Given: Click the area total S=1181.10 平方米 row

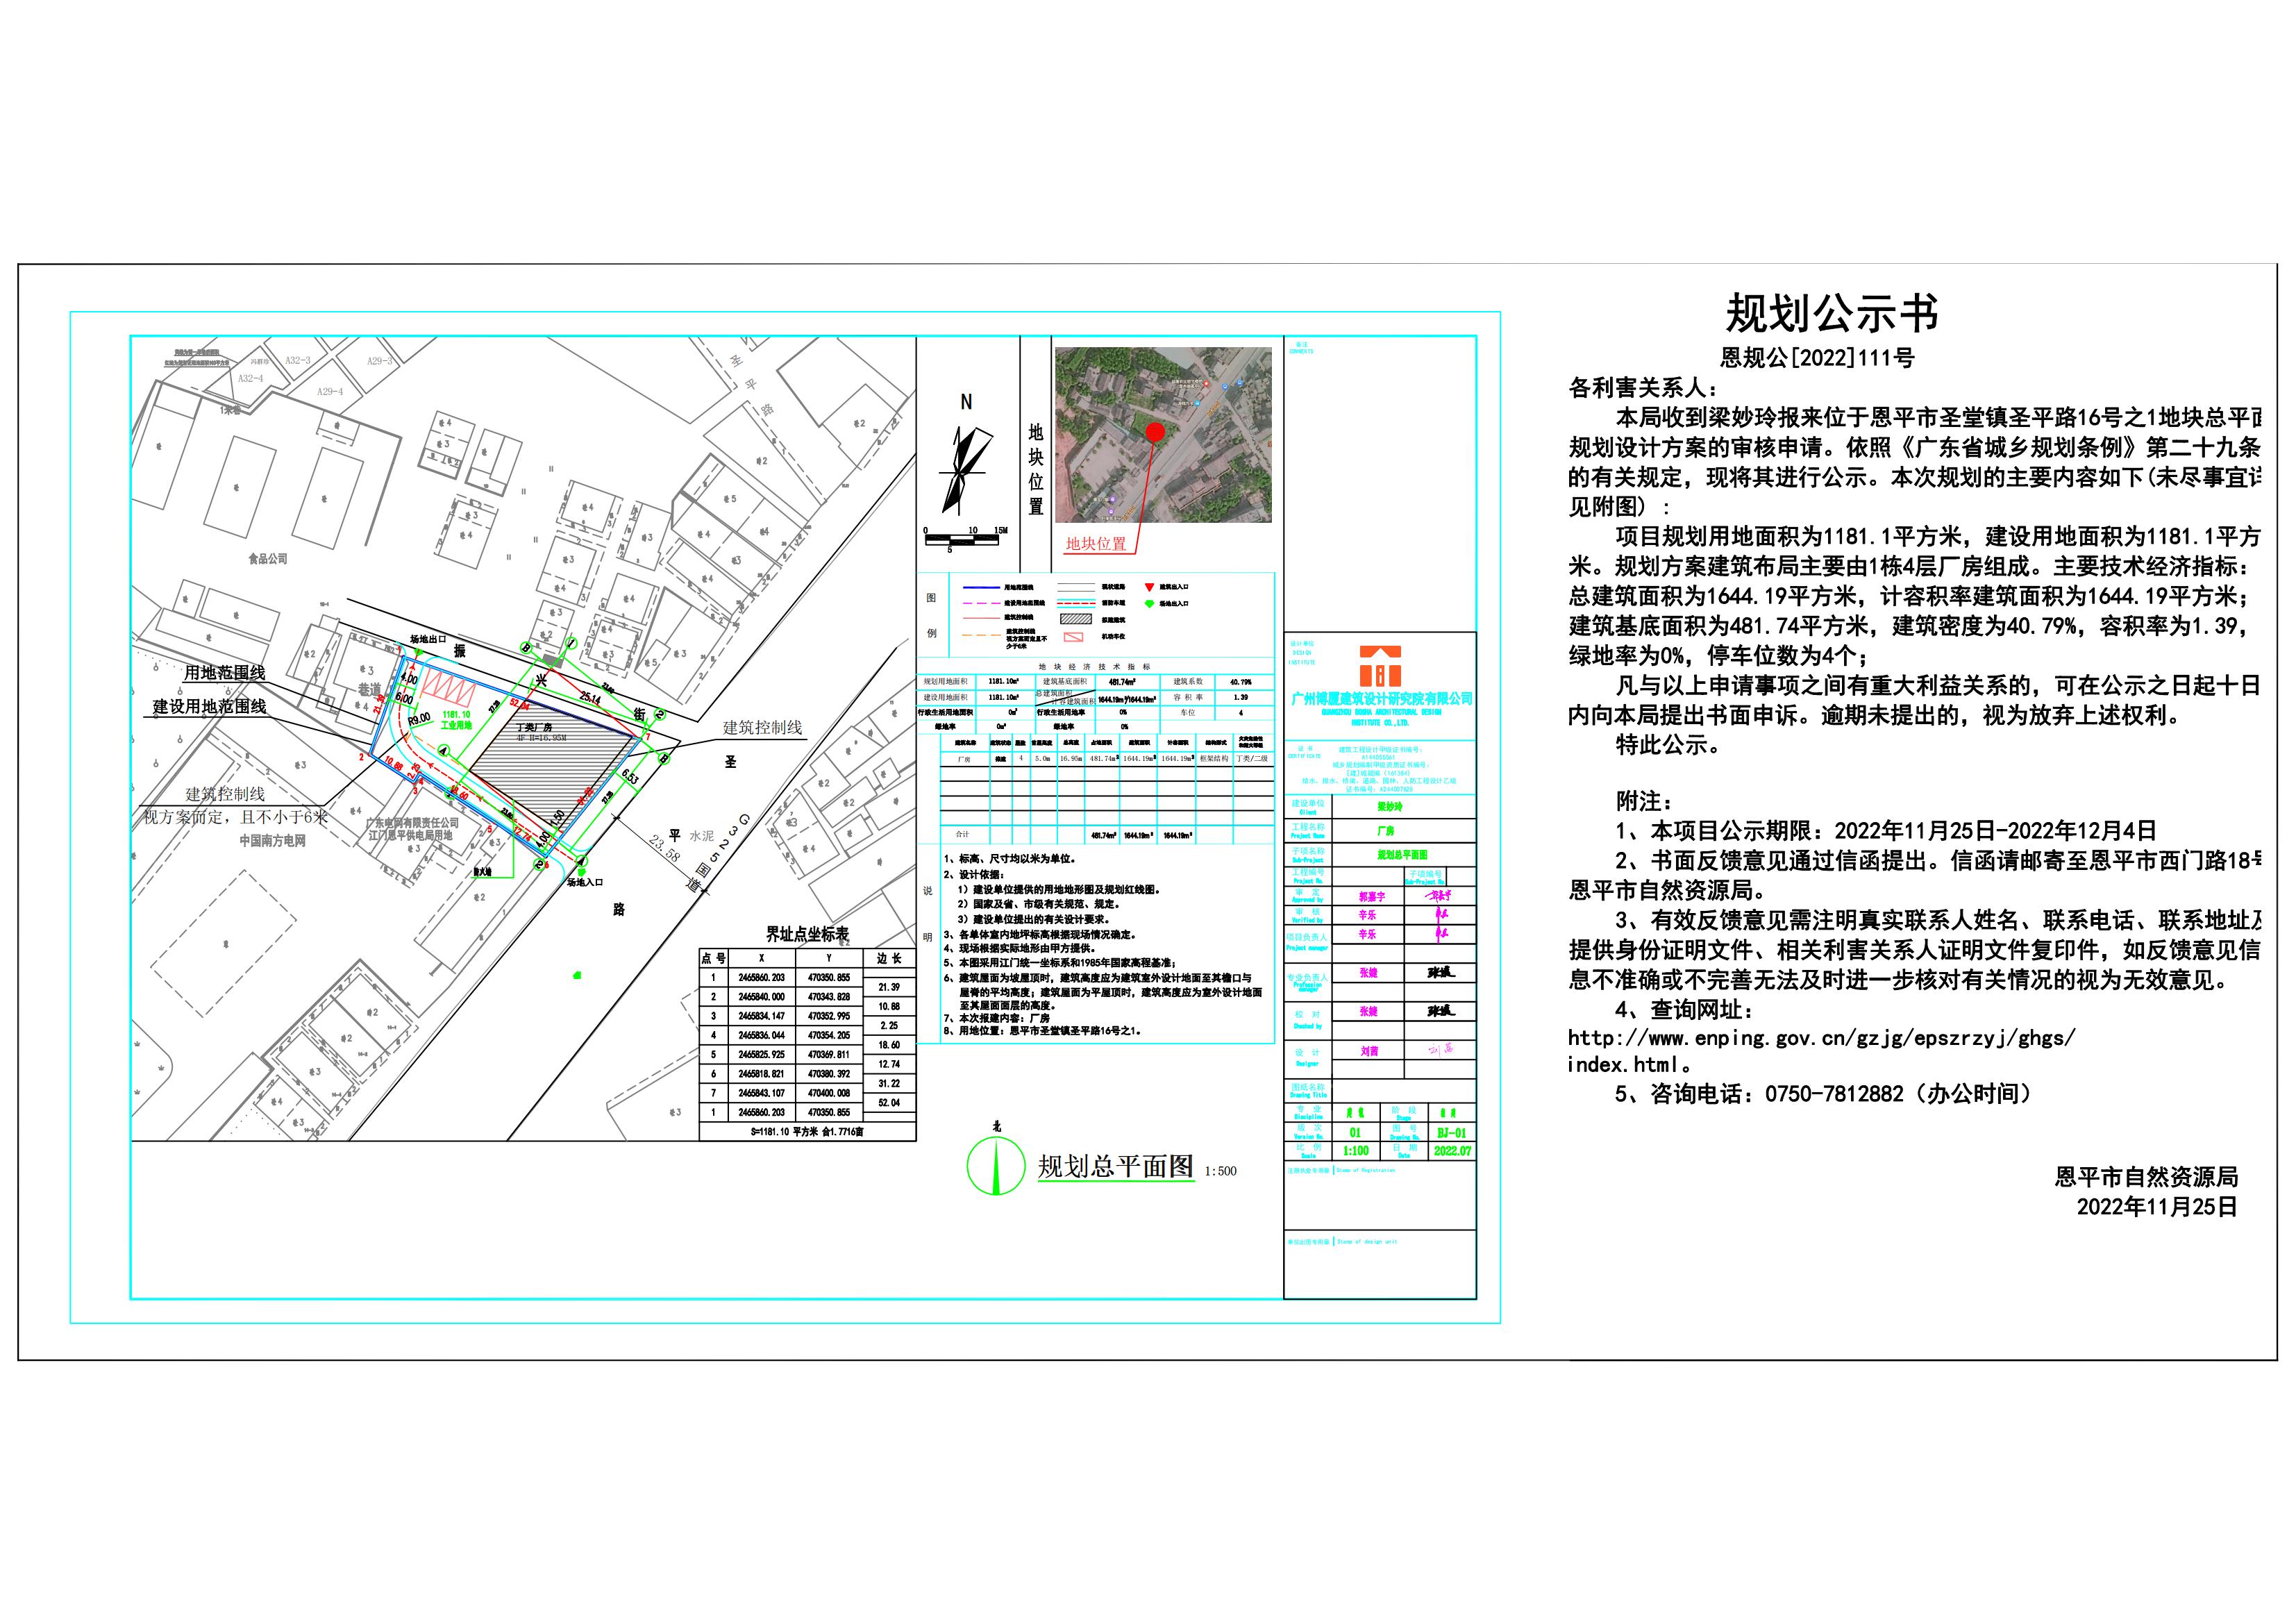Looking at the screenshot, I should (808, 1132).
